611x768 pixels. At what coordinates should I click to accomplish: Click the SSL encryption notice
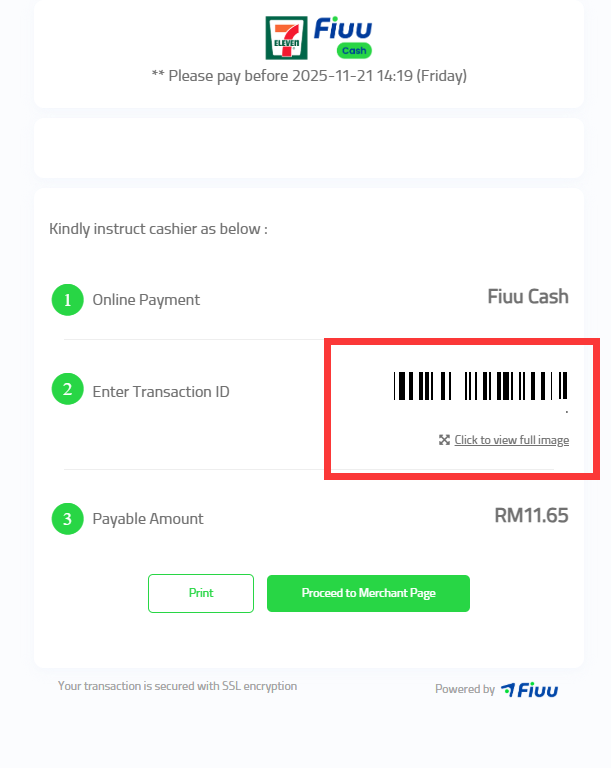pos(177,686)
